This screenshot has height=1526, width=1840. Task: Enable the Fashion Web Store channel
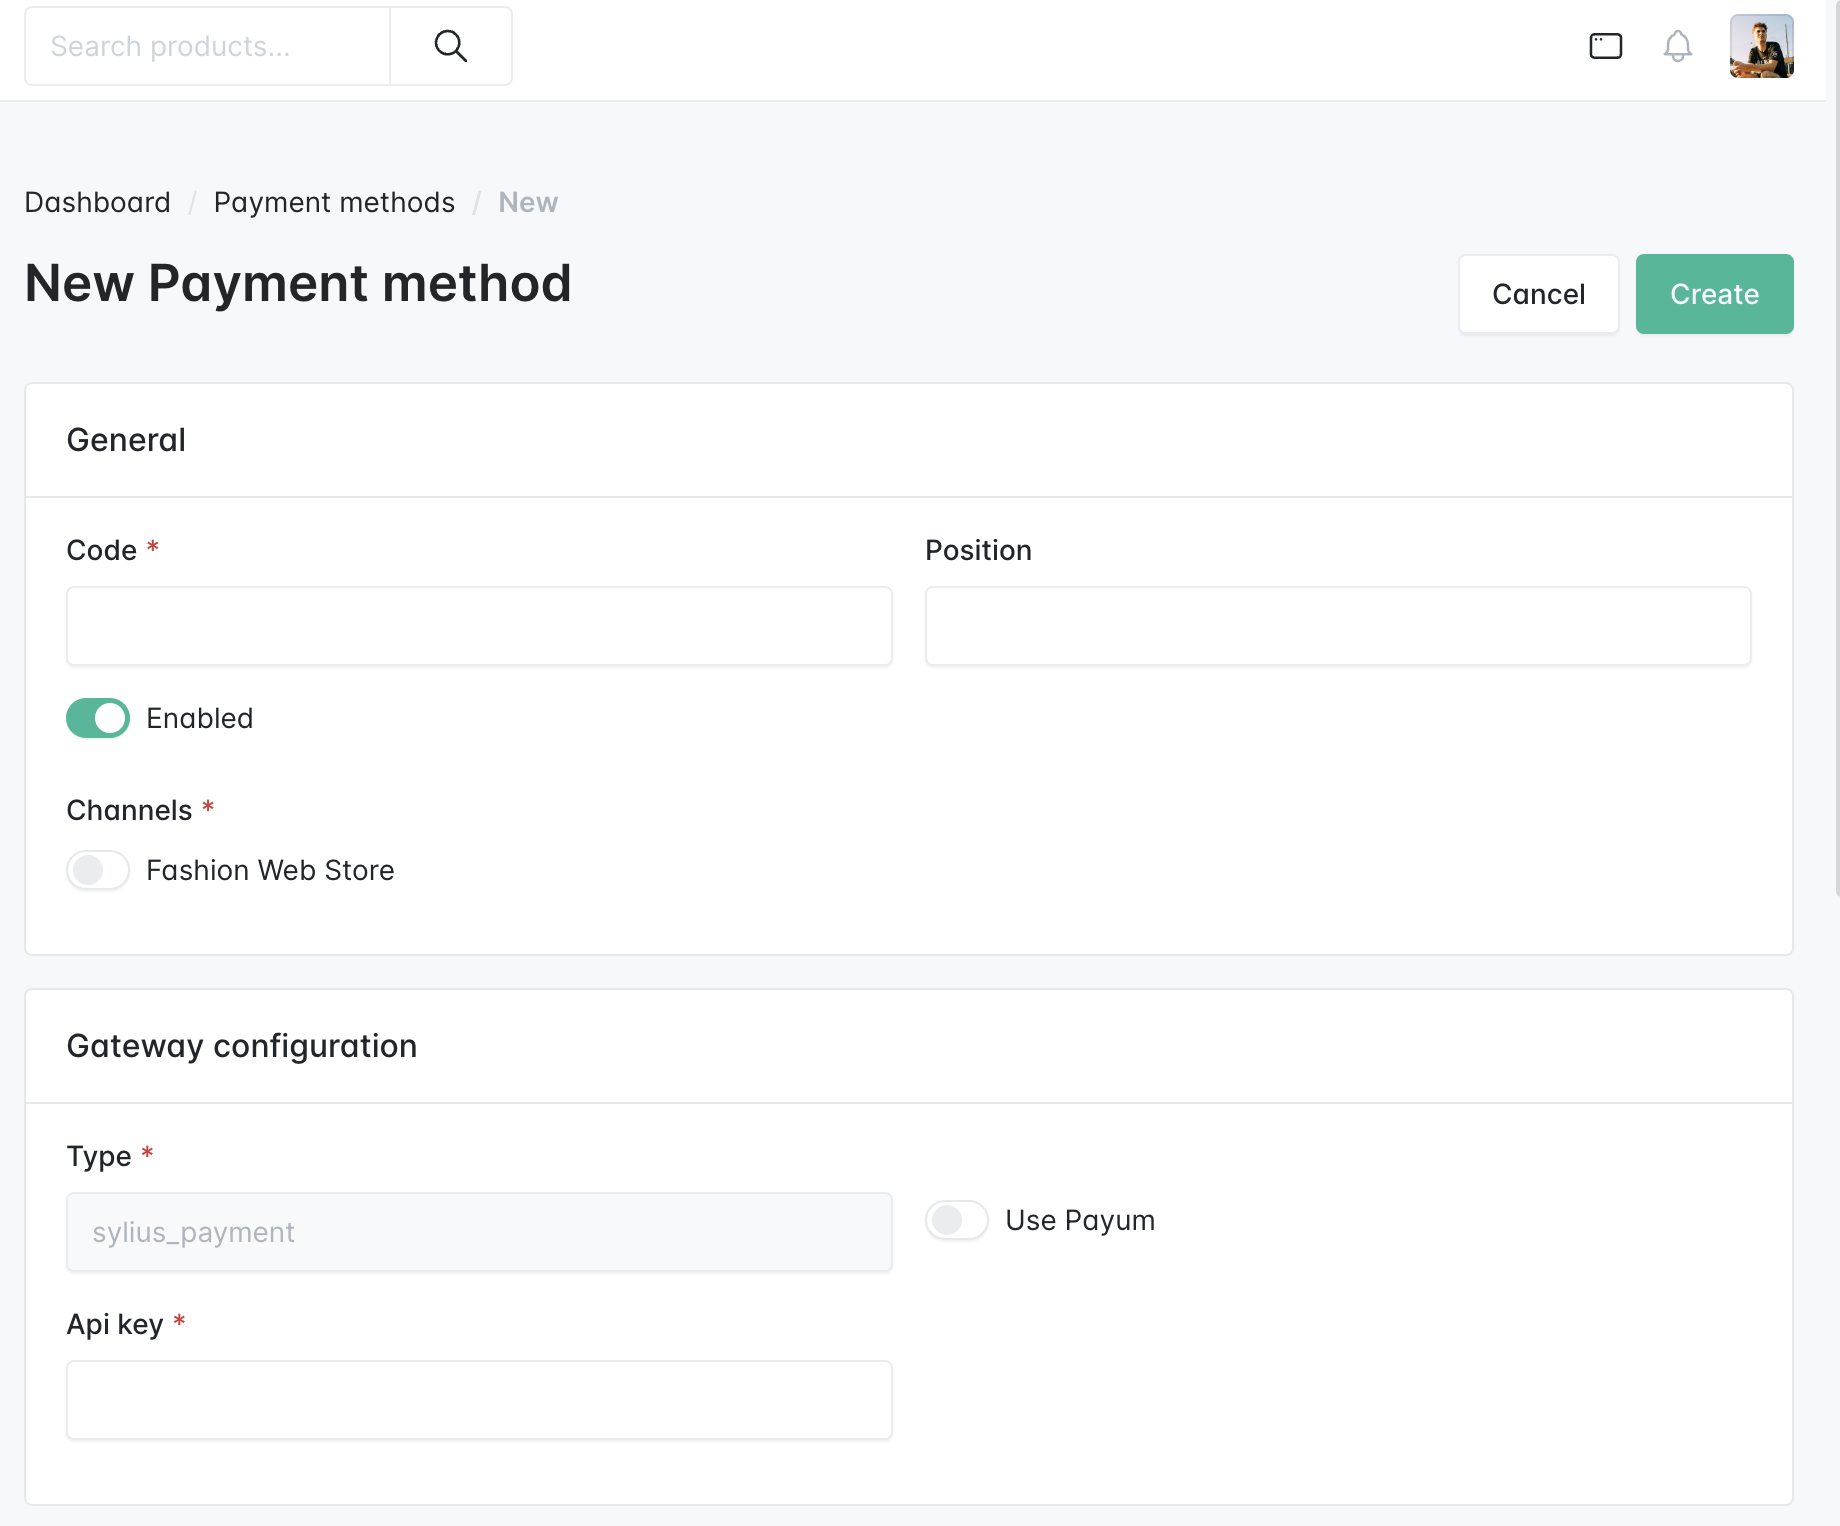click(x=98, y=870)
